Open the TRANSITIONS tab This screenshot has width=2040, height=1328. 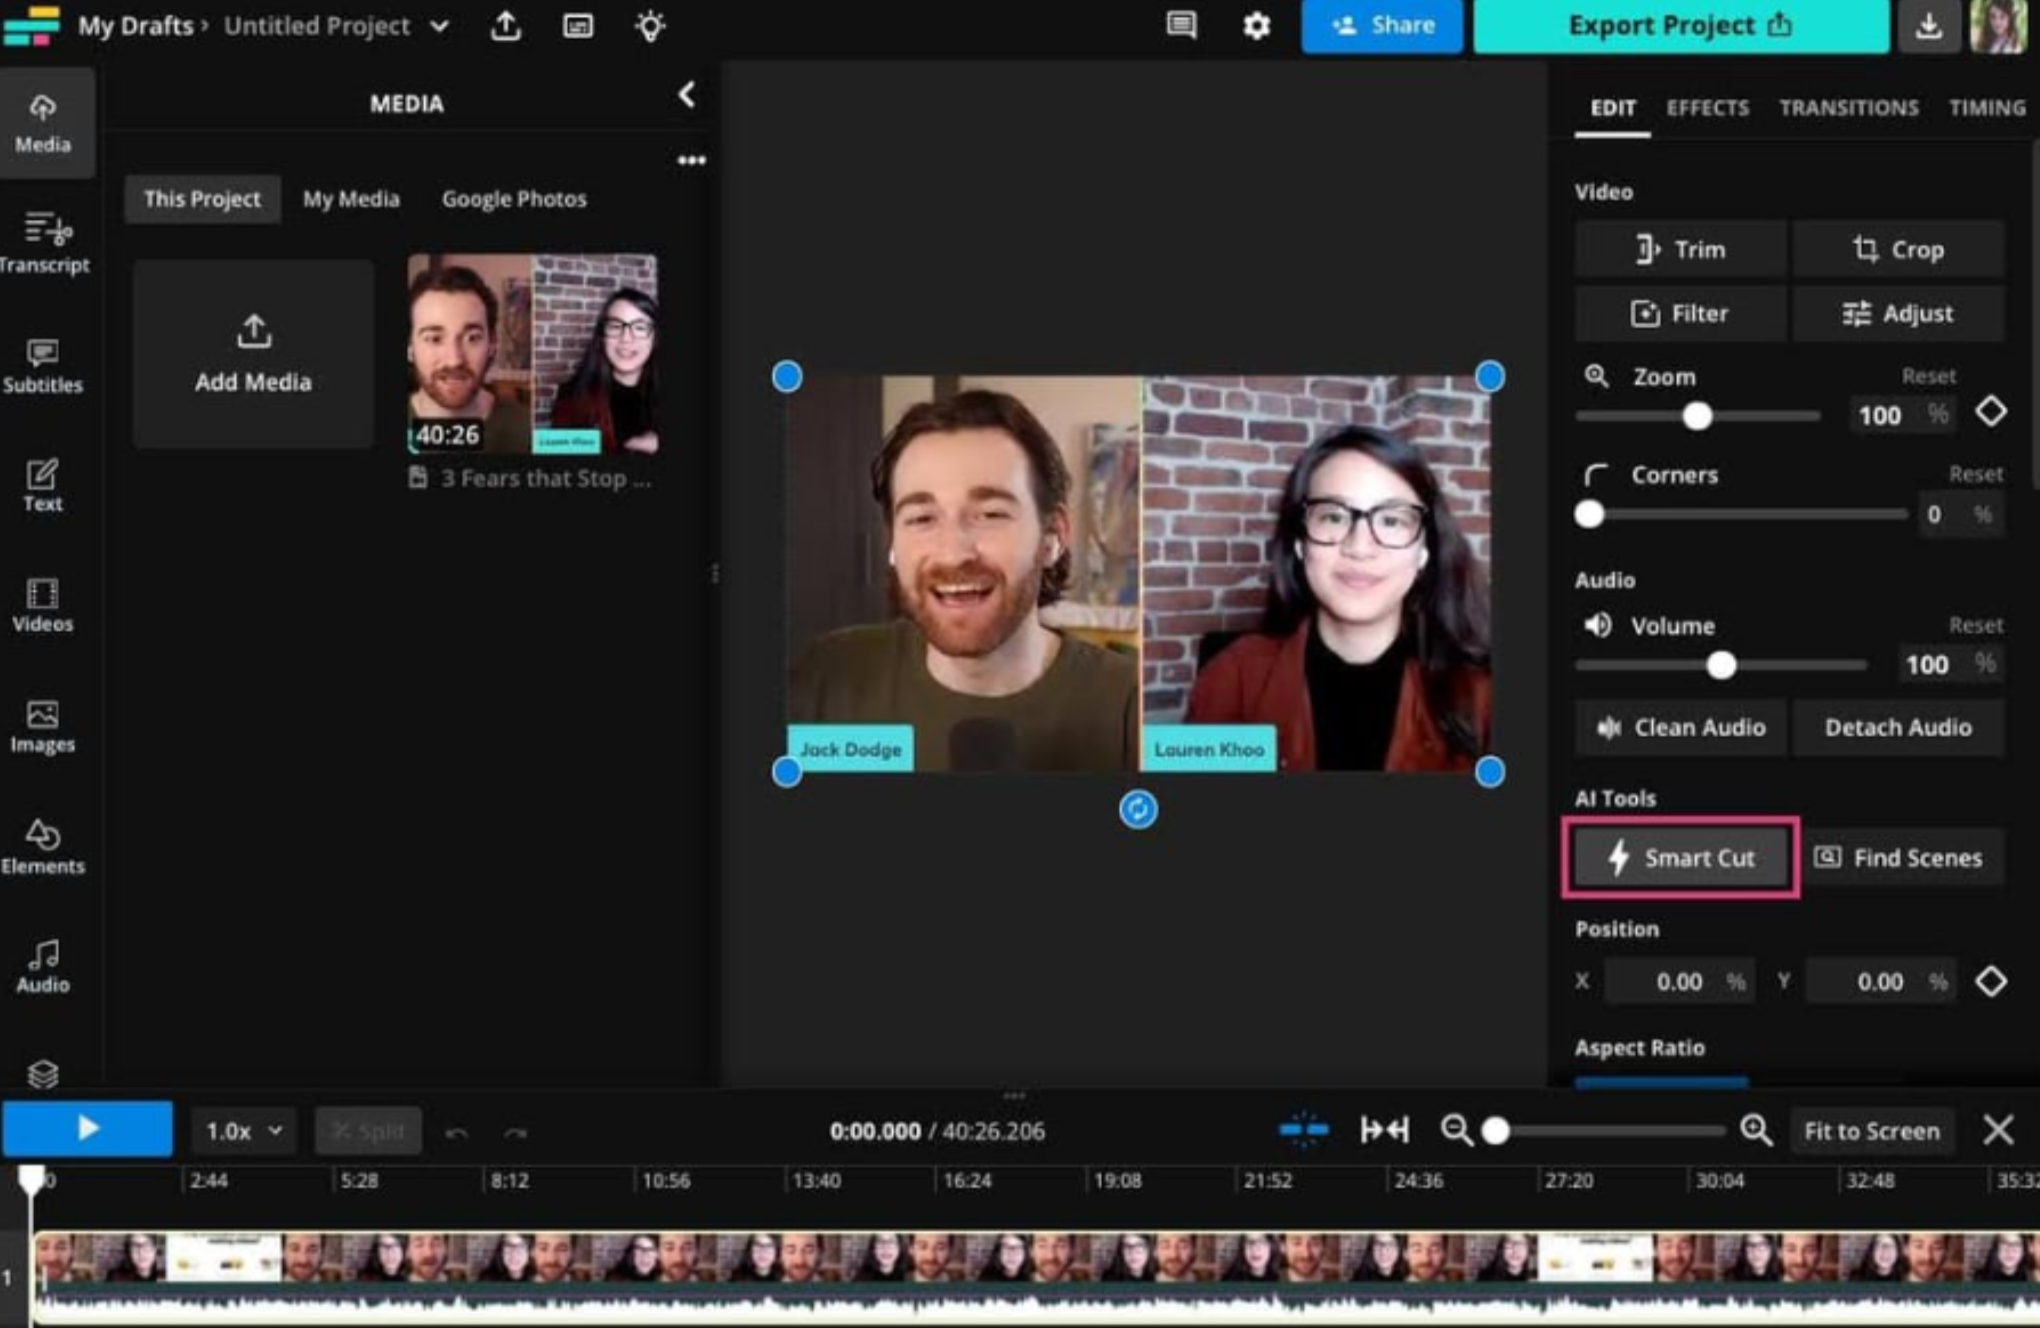1848,108
